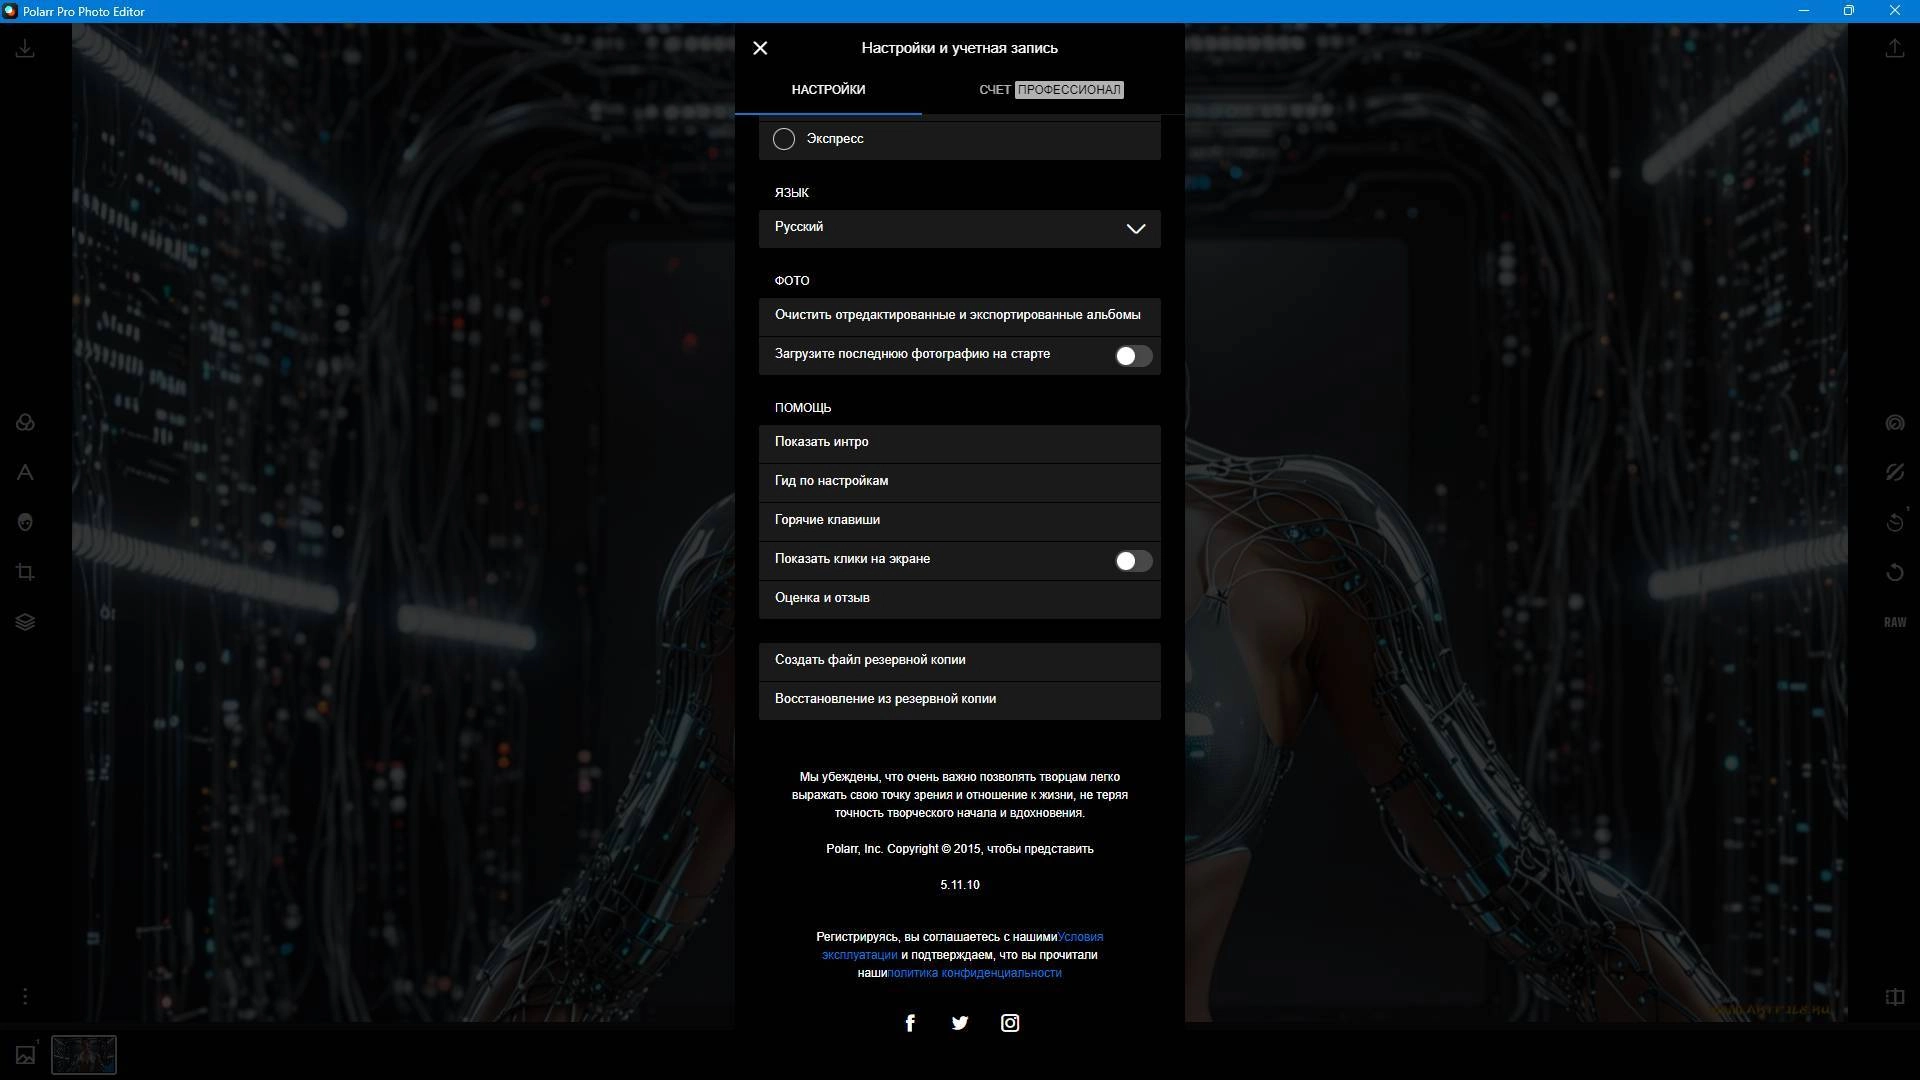Select the Экспресс radio option
This screenshot has height=1080, width=1920.
pos(784,139)
